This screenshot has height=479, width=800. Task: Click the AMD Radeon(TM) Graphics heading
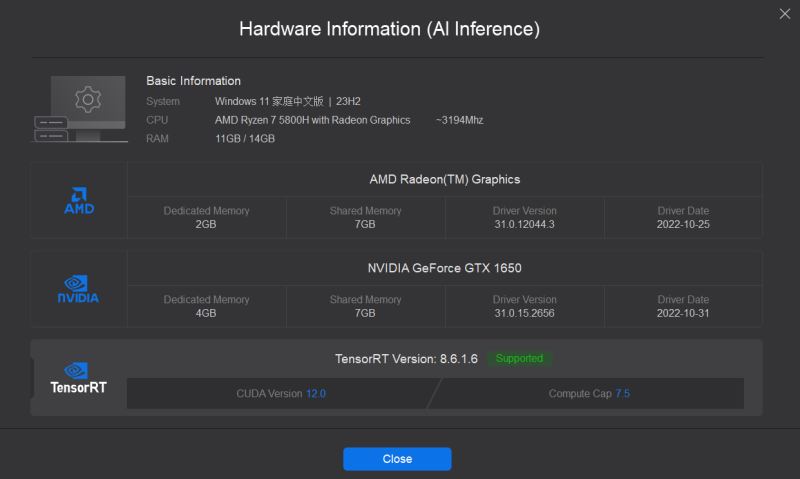click(x=444, y=180)
